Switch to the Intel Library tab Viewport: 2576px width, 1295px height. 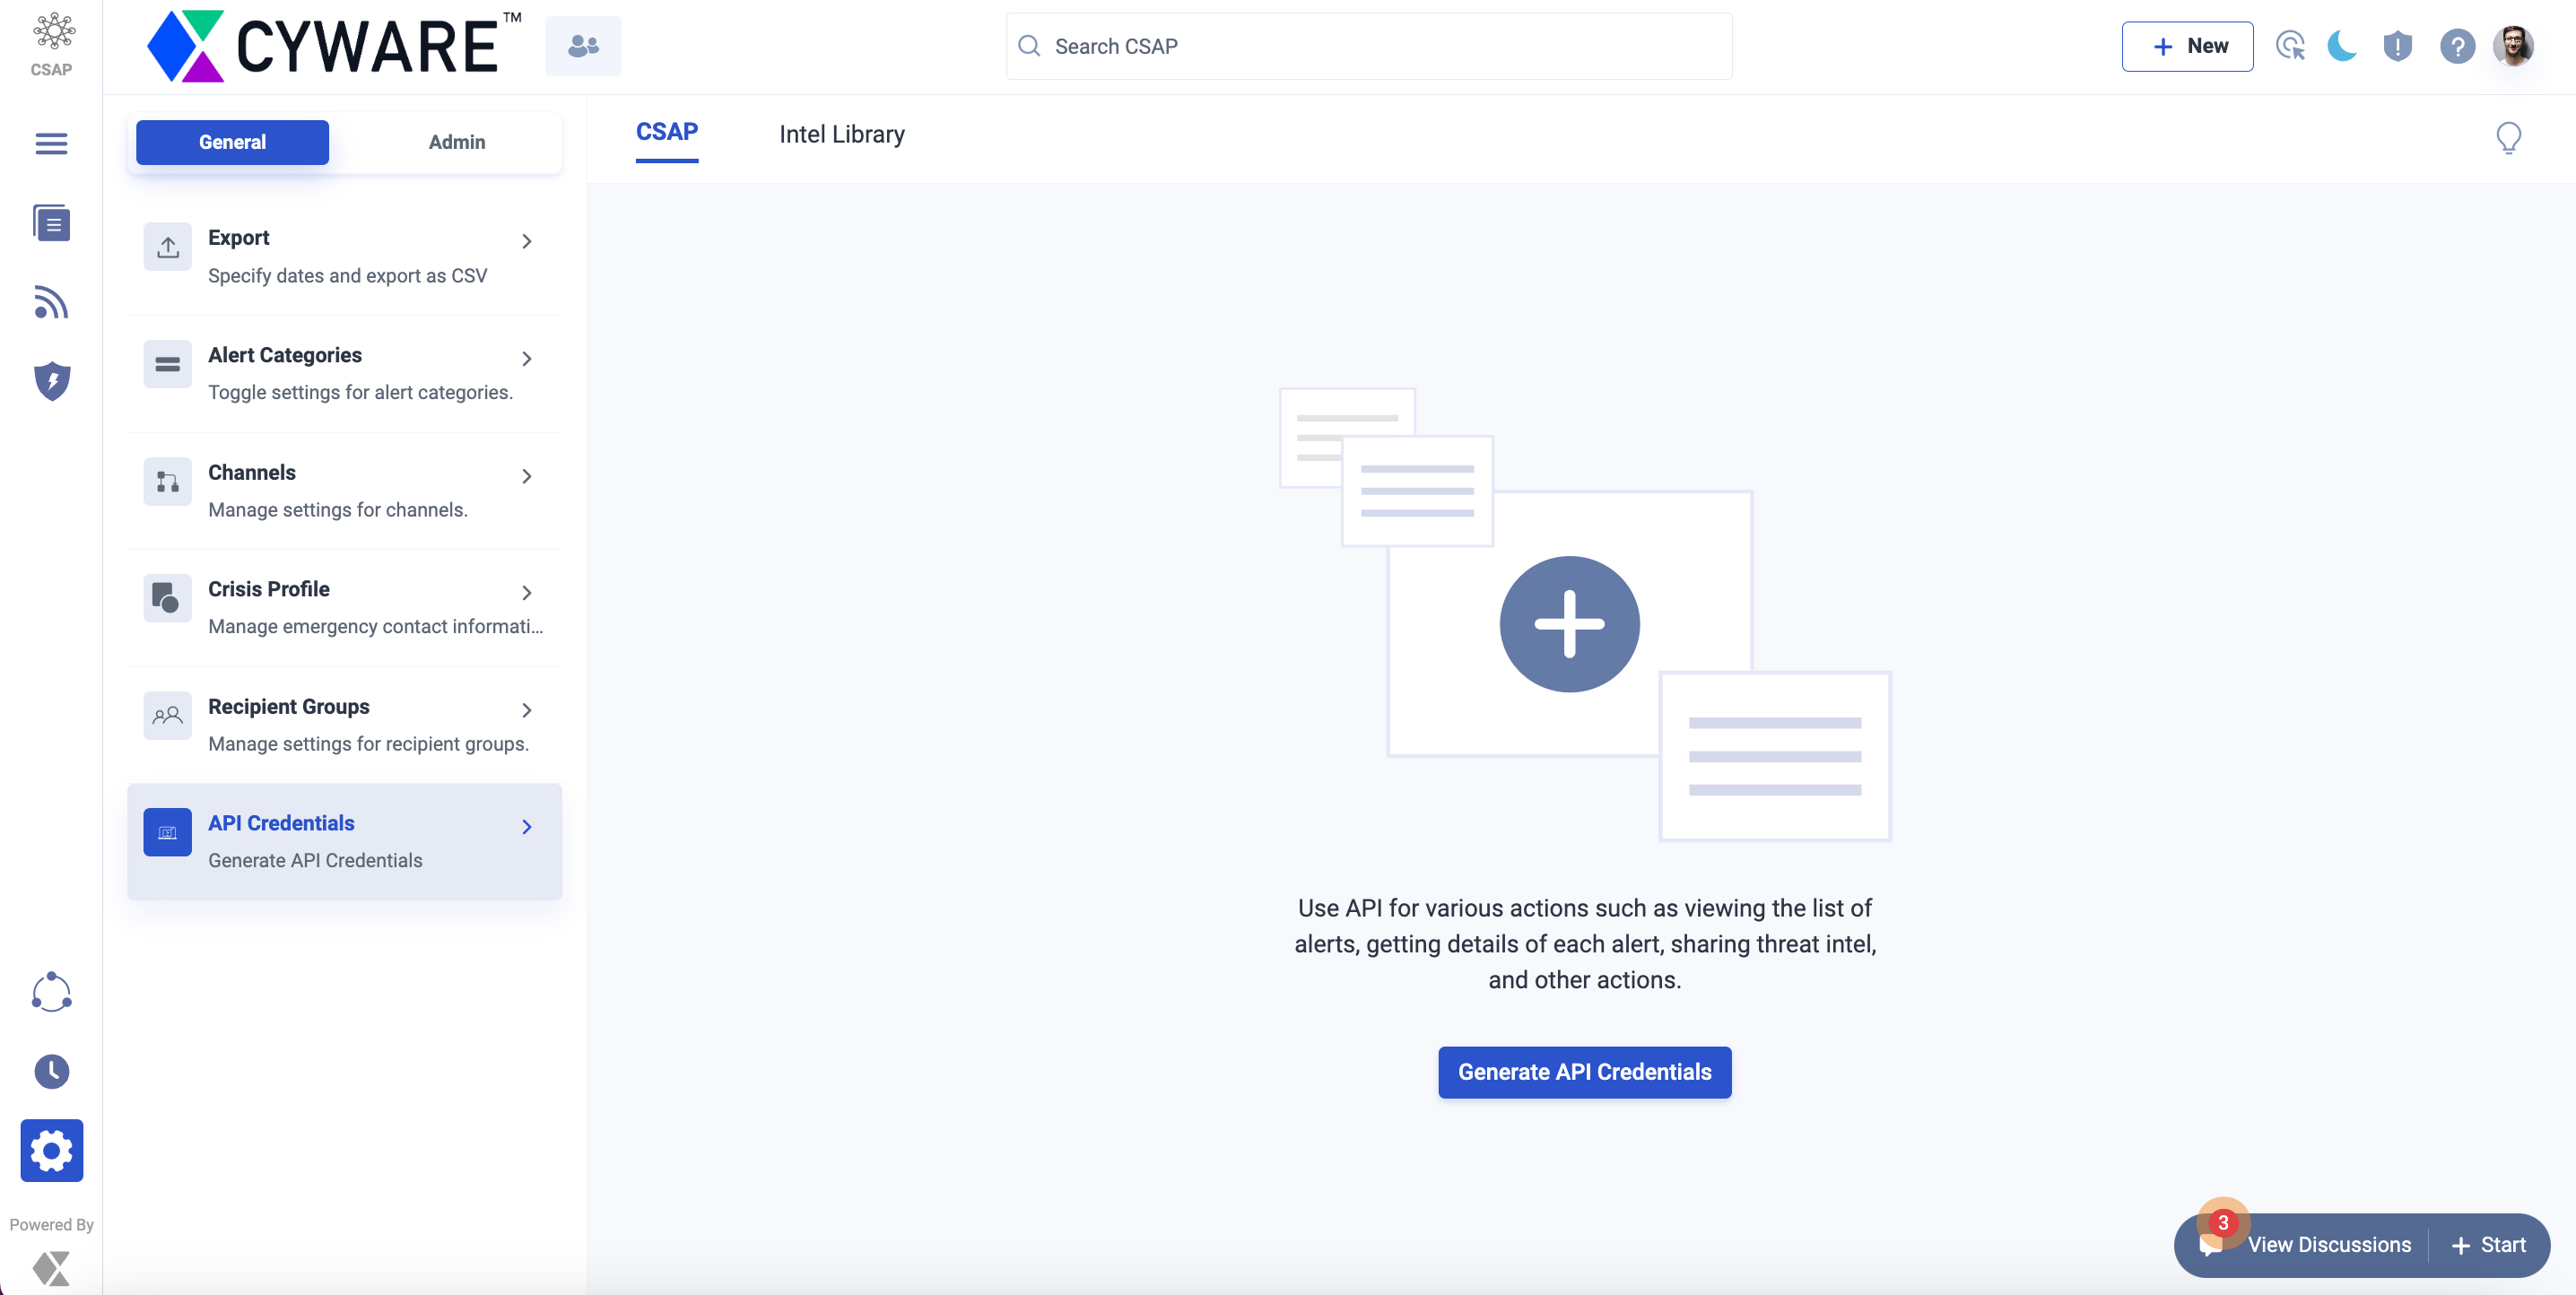(841, 134)
